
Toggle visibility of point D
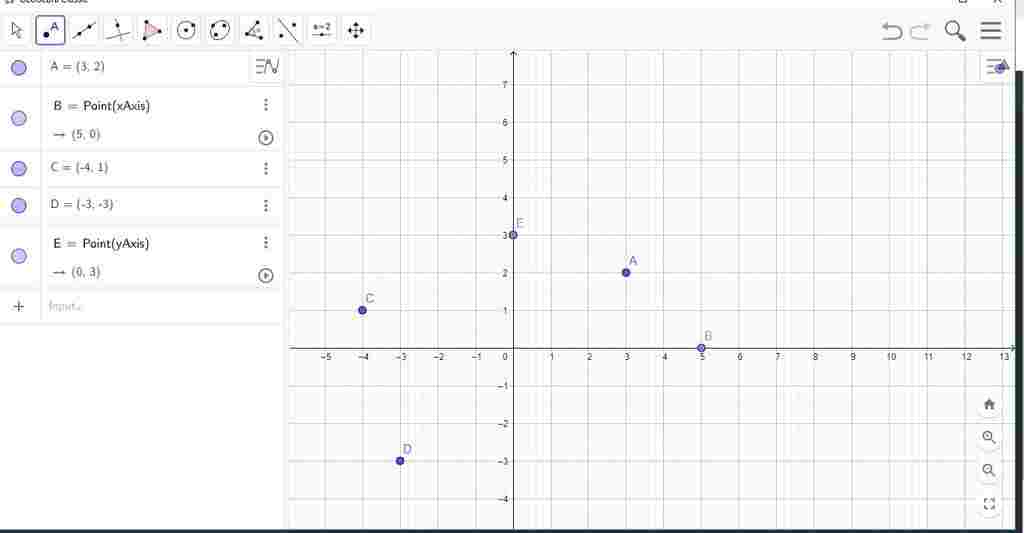pyautogui.click(x=19, y=205)
